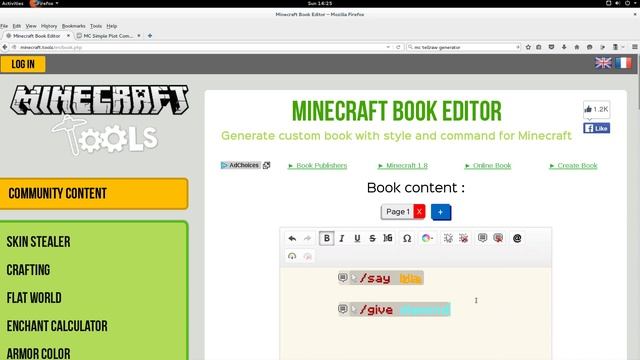Open Firefox downloads arrow icon

564,47
